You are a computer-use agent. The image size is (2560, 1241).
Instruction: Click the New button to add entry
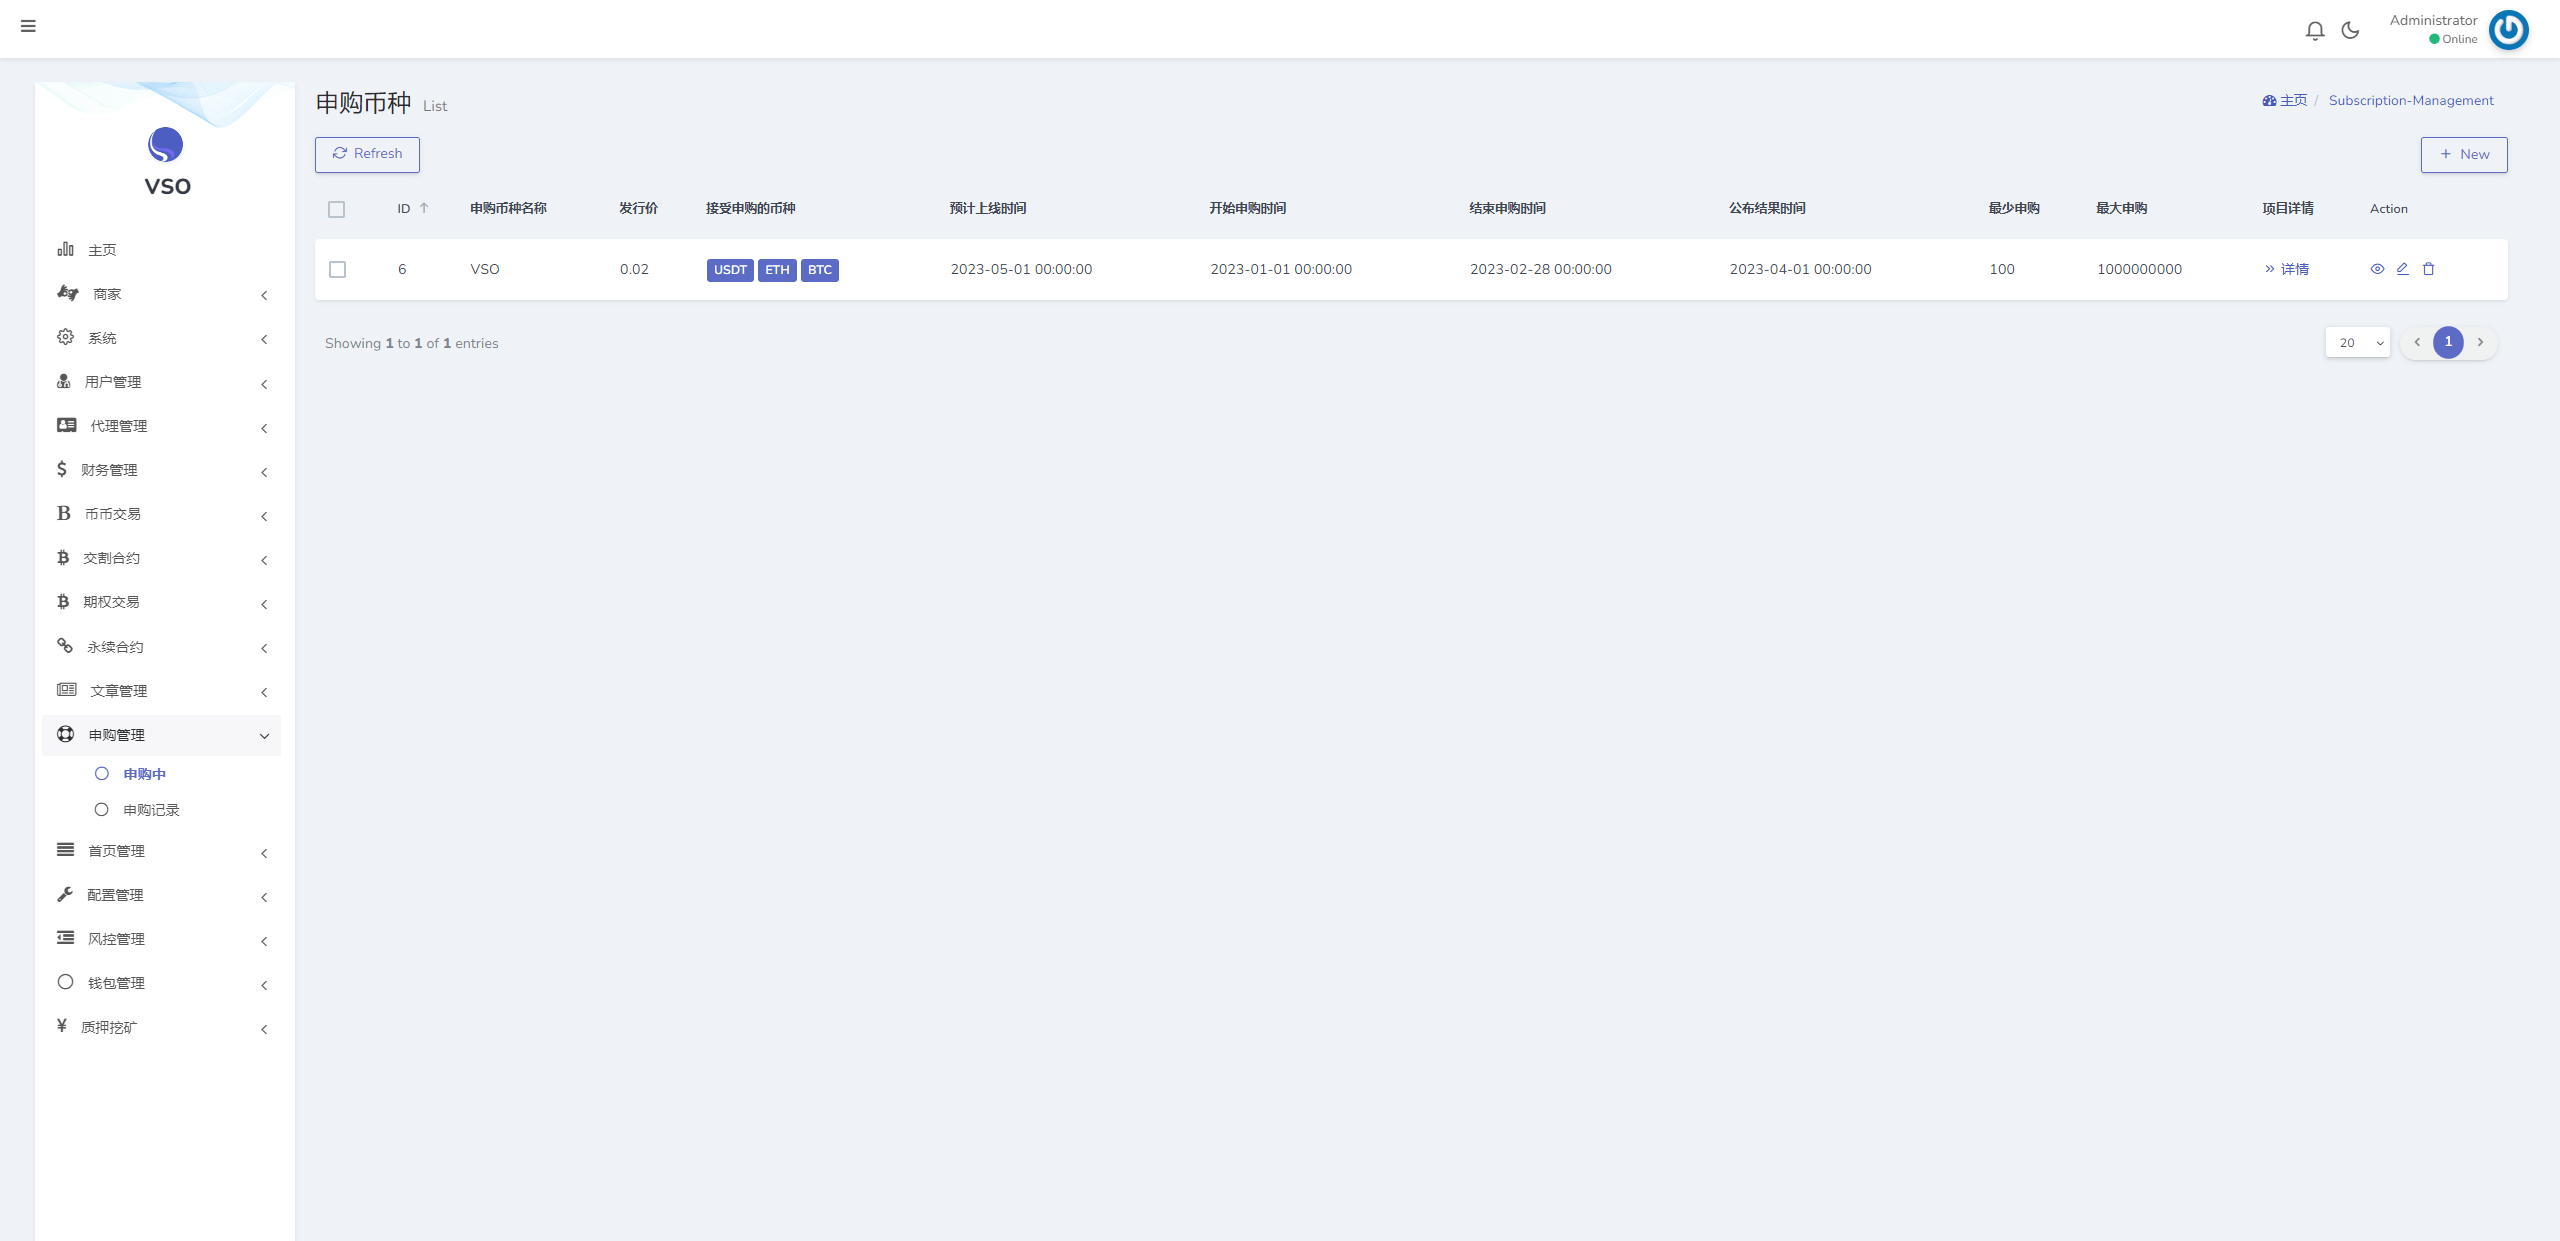[2465, 153]
